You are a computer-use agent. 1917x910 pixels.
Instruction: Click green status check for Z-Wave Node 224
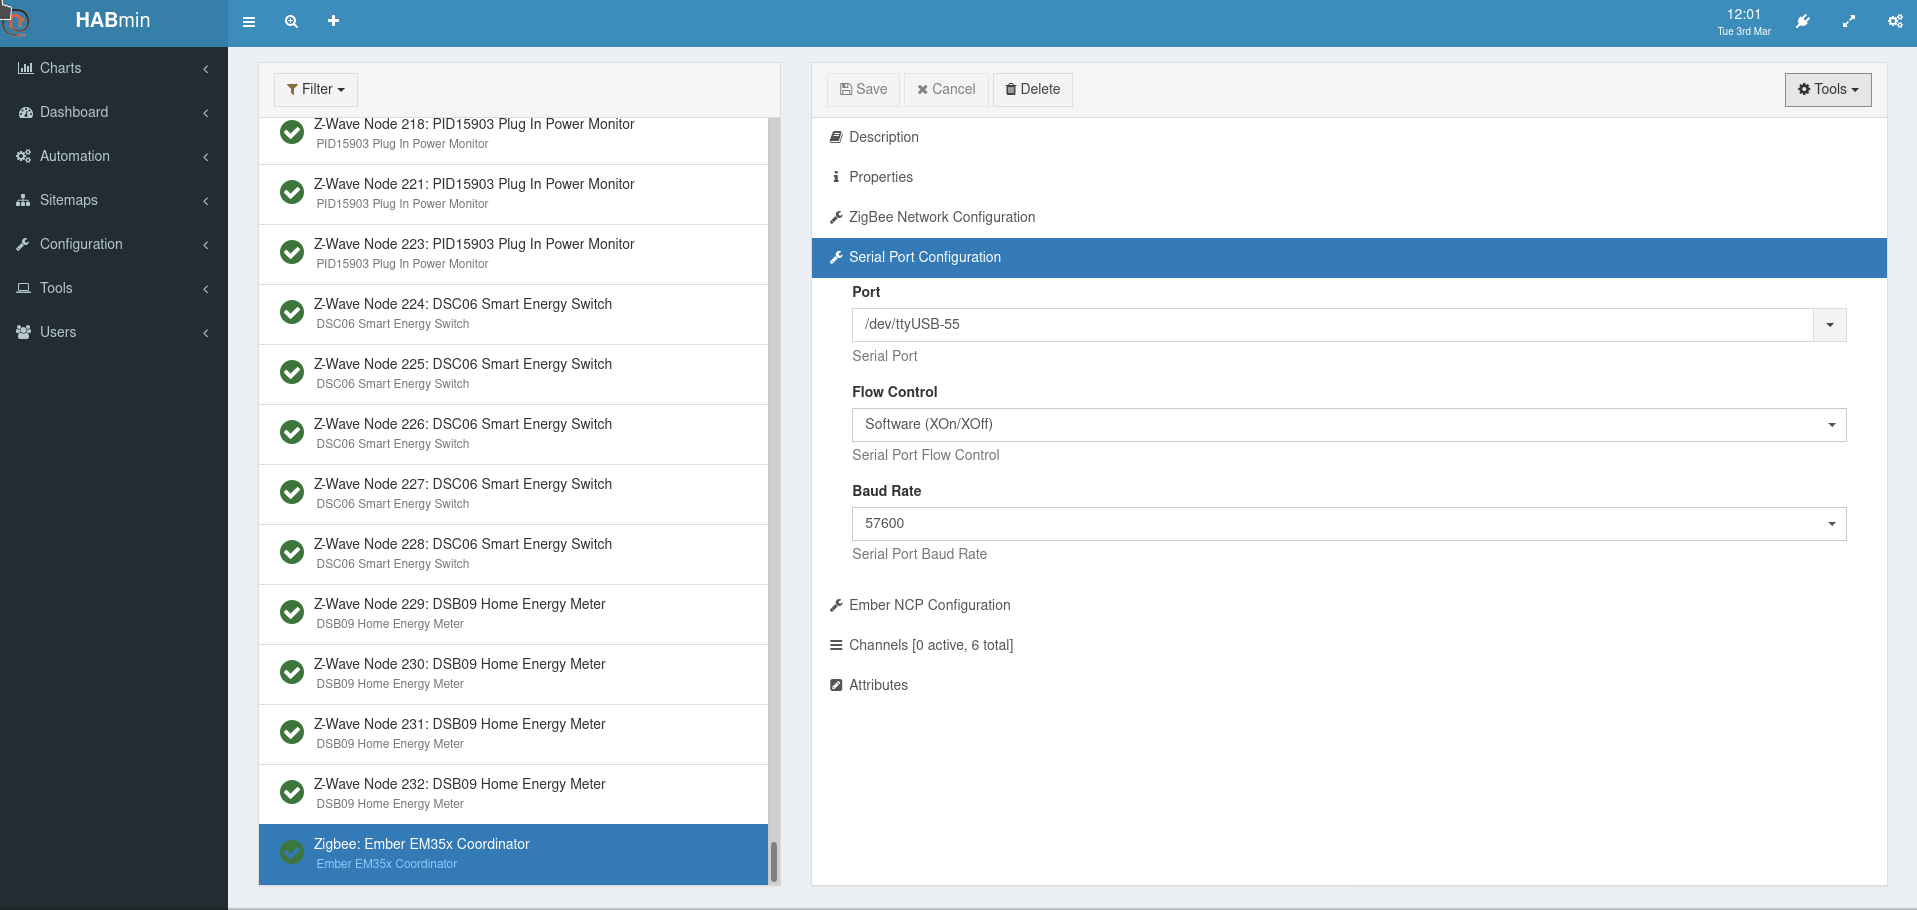292,312
